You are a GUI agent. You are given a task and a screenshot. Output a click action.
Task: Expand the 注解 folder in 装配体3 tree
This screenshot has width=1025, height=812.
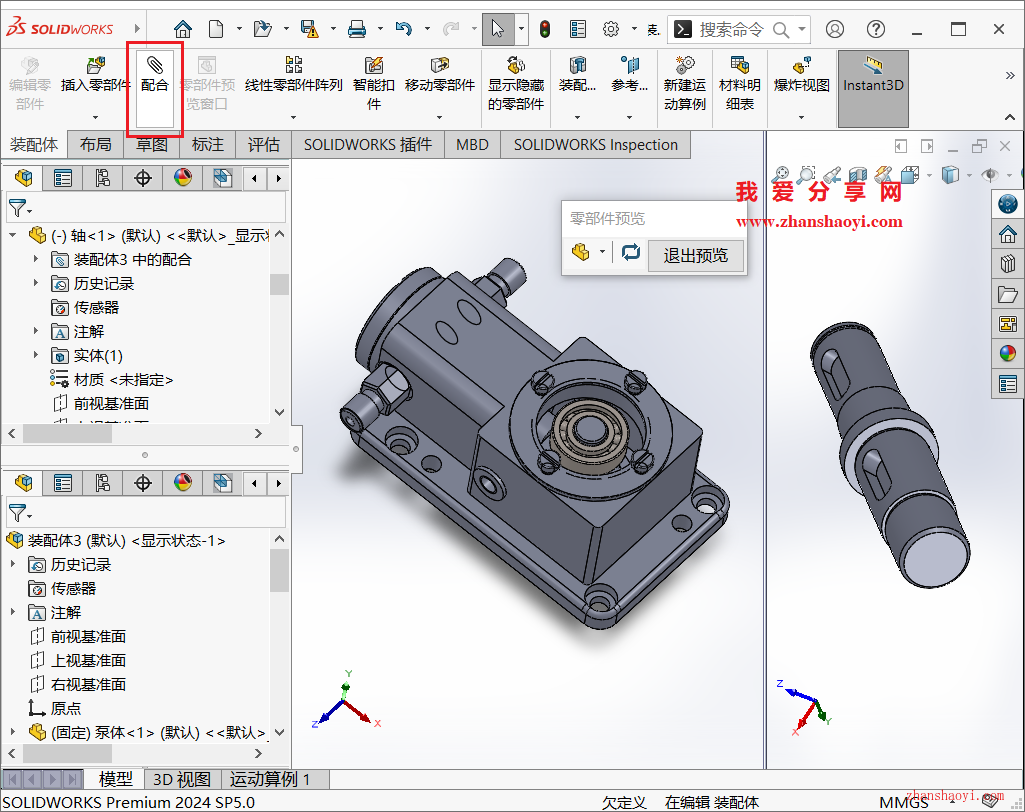pyautogui.click(x=10, y=611)
